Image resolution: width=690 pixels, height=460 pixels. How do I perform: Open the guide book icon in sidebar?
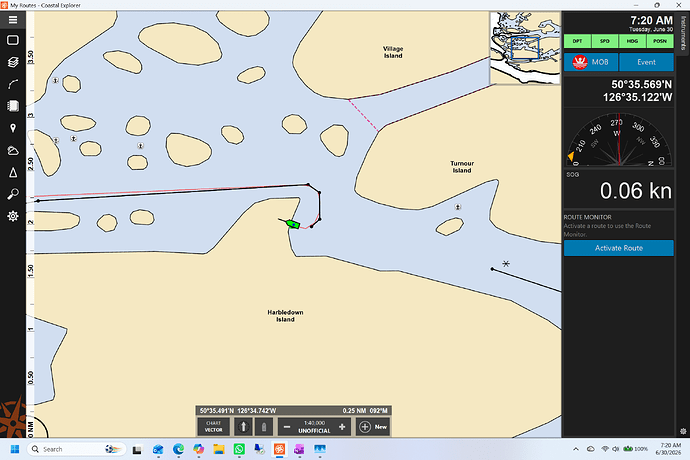point(13,106)
